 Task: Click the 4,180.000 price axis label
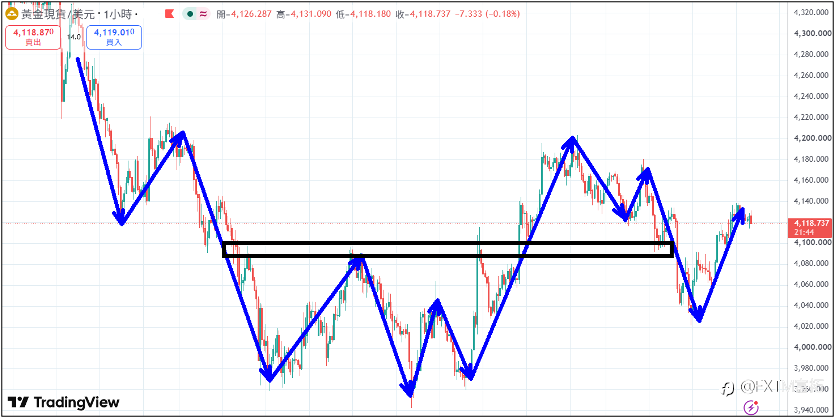click(x=810, y=159)
